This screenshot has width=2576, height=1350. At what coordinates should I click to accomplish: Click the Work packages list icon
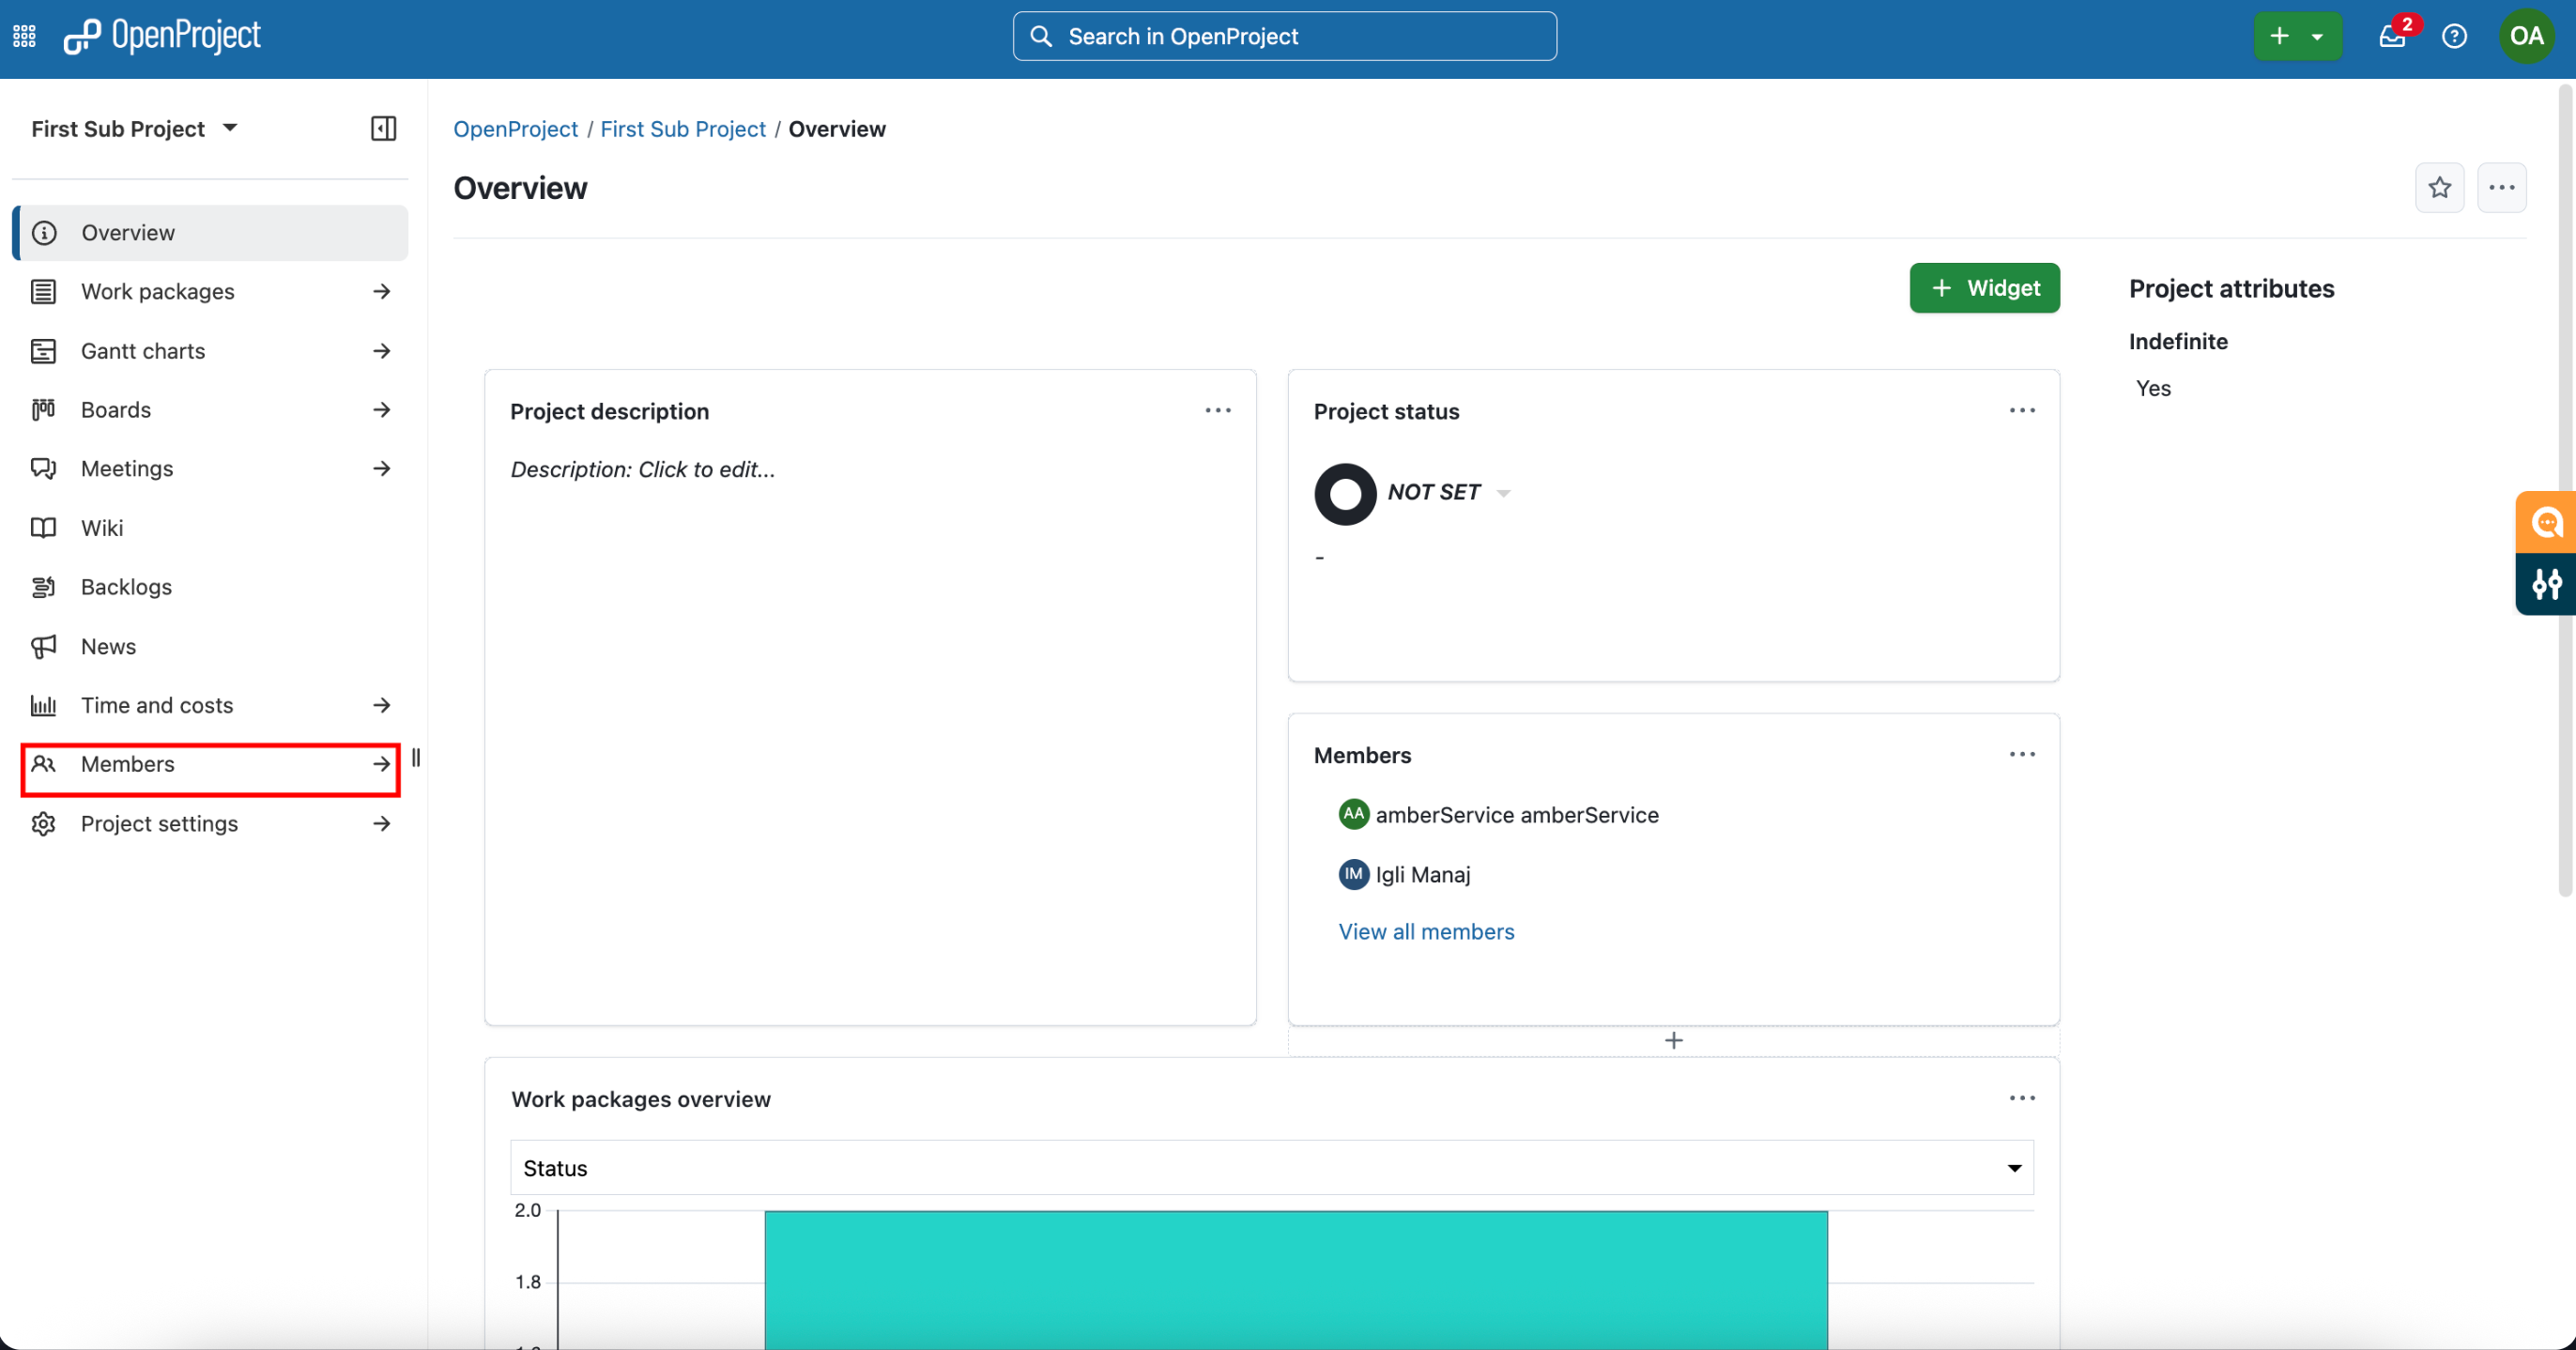coord(43,291)
